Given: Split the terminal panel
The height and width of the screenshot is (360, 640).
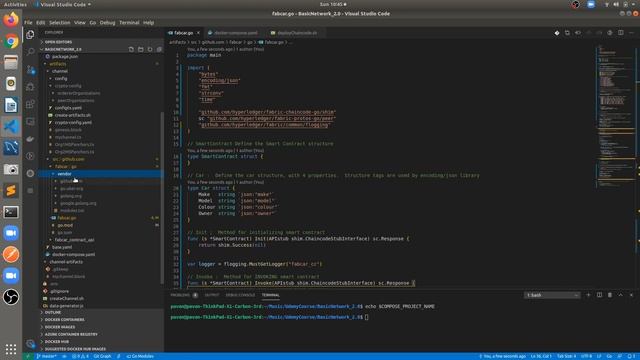Looking at the screenshot, I should coord(599,295).
